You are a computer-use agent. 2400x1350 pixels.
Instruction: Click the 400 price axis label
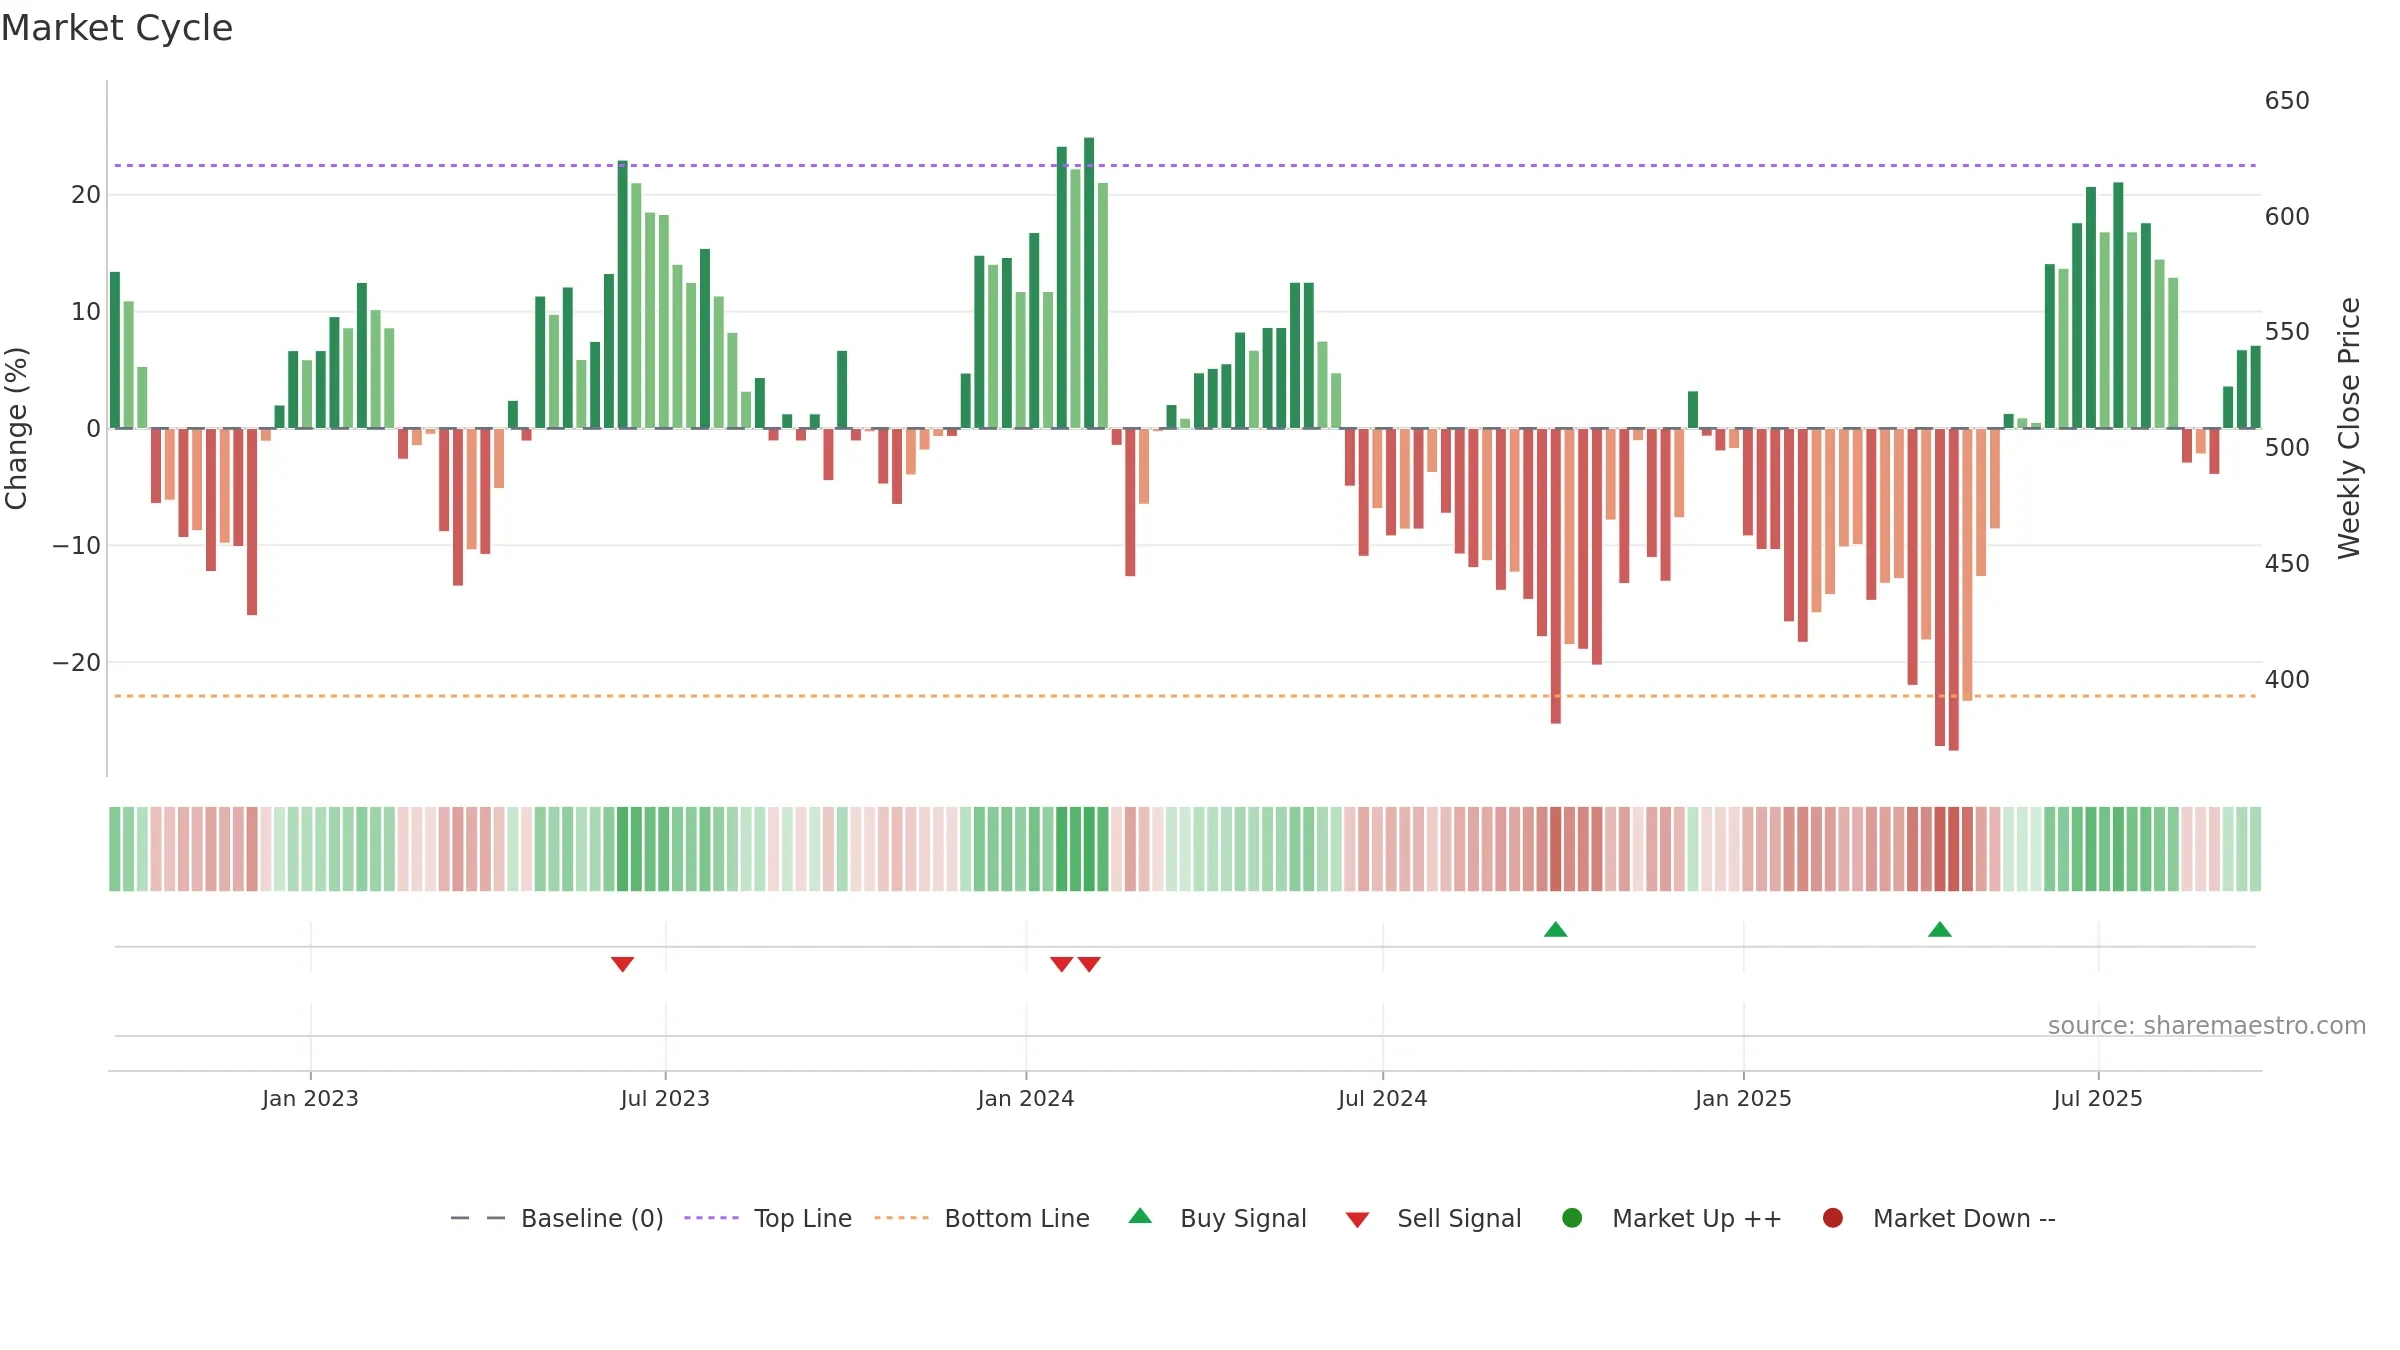[2287, 680]
